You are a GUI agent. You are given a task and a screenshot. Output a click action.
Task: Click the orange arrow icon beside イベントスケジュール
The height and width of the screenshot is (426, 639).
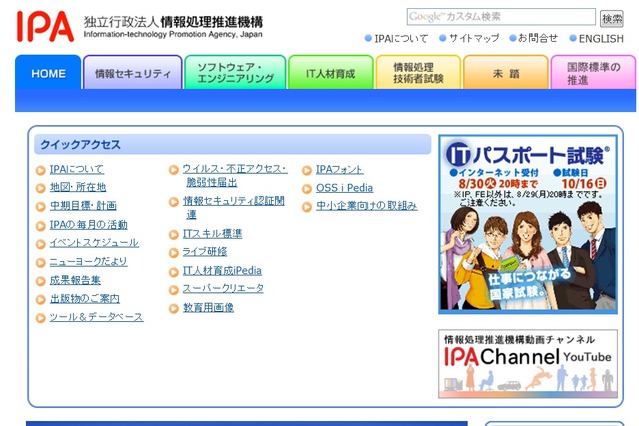(x=41, y=244)
